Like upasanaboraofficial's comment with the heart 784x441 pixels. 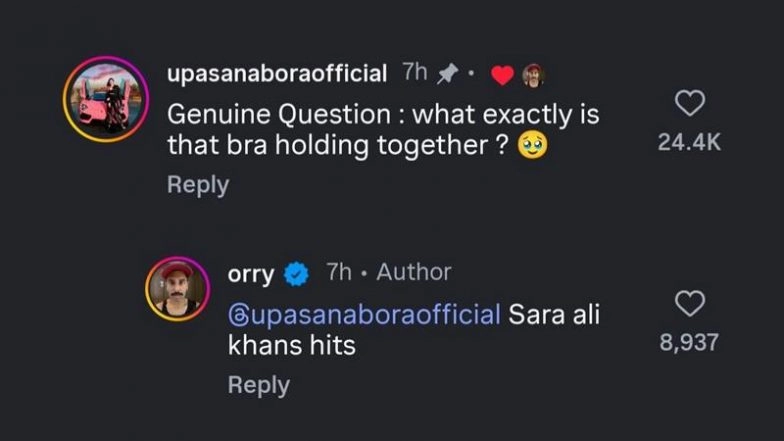click(x=690, y=103)
